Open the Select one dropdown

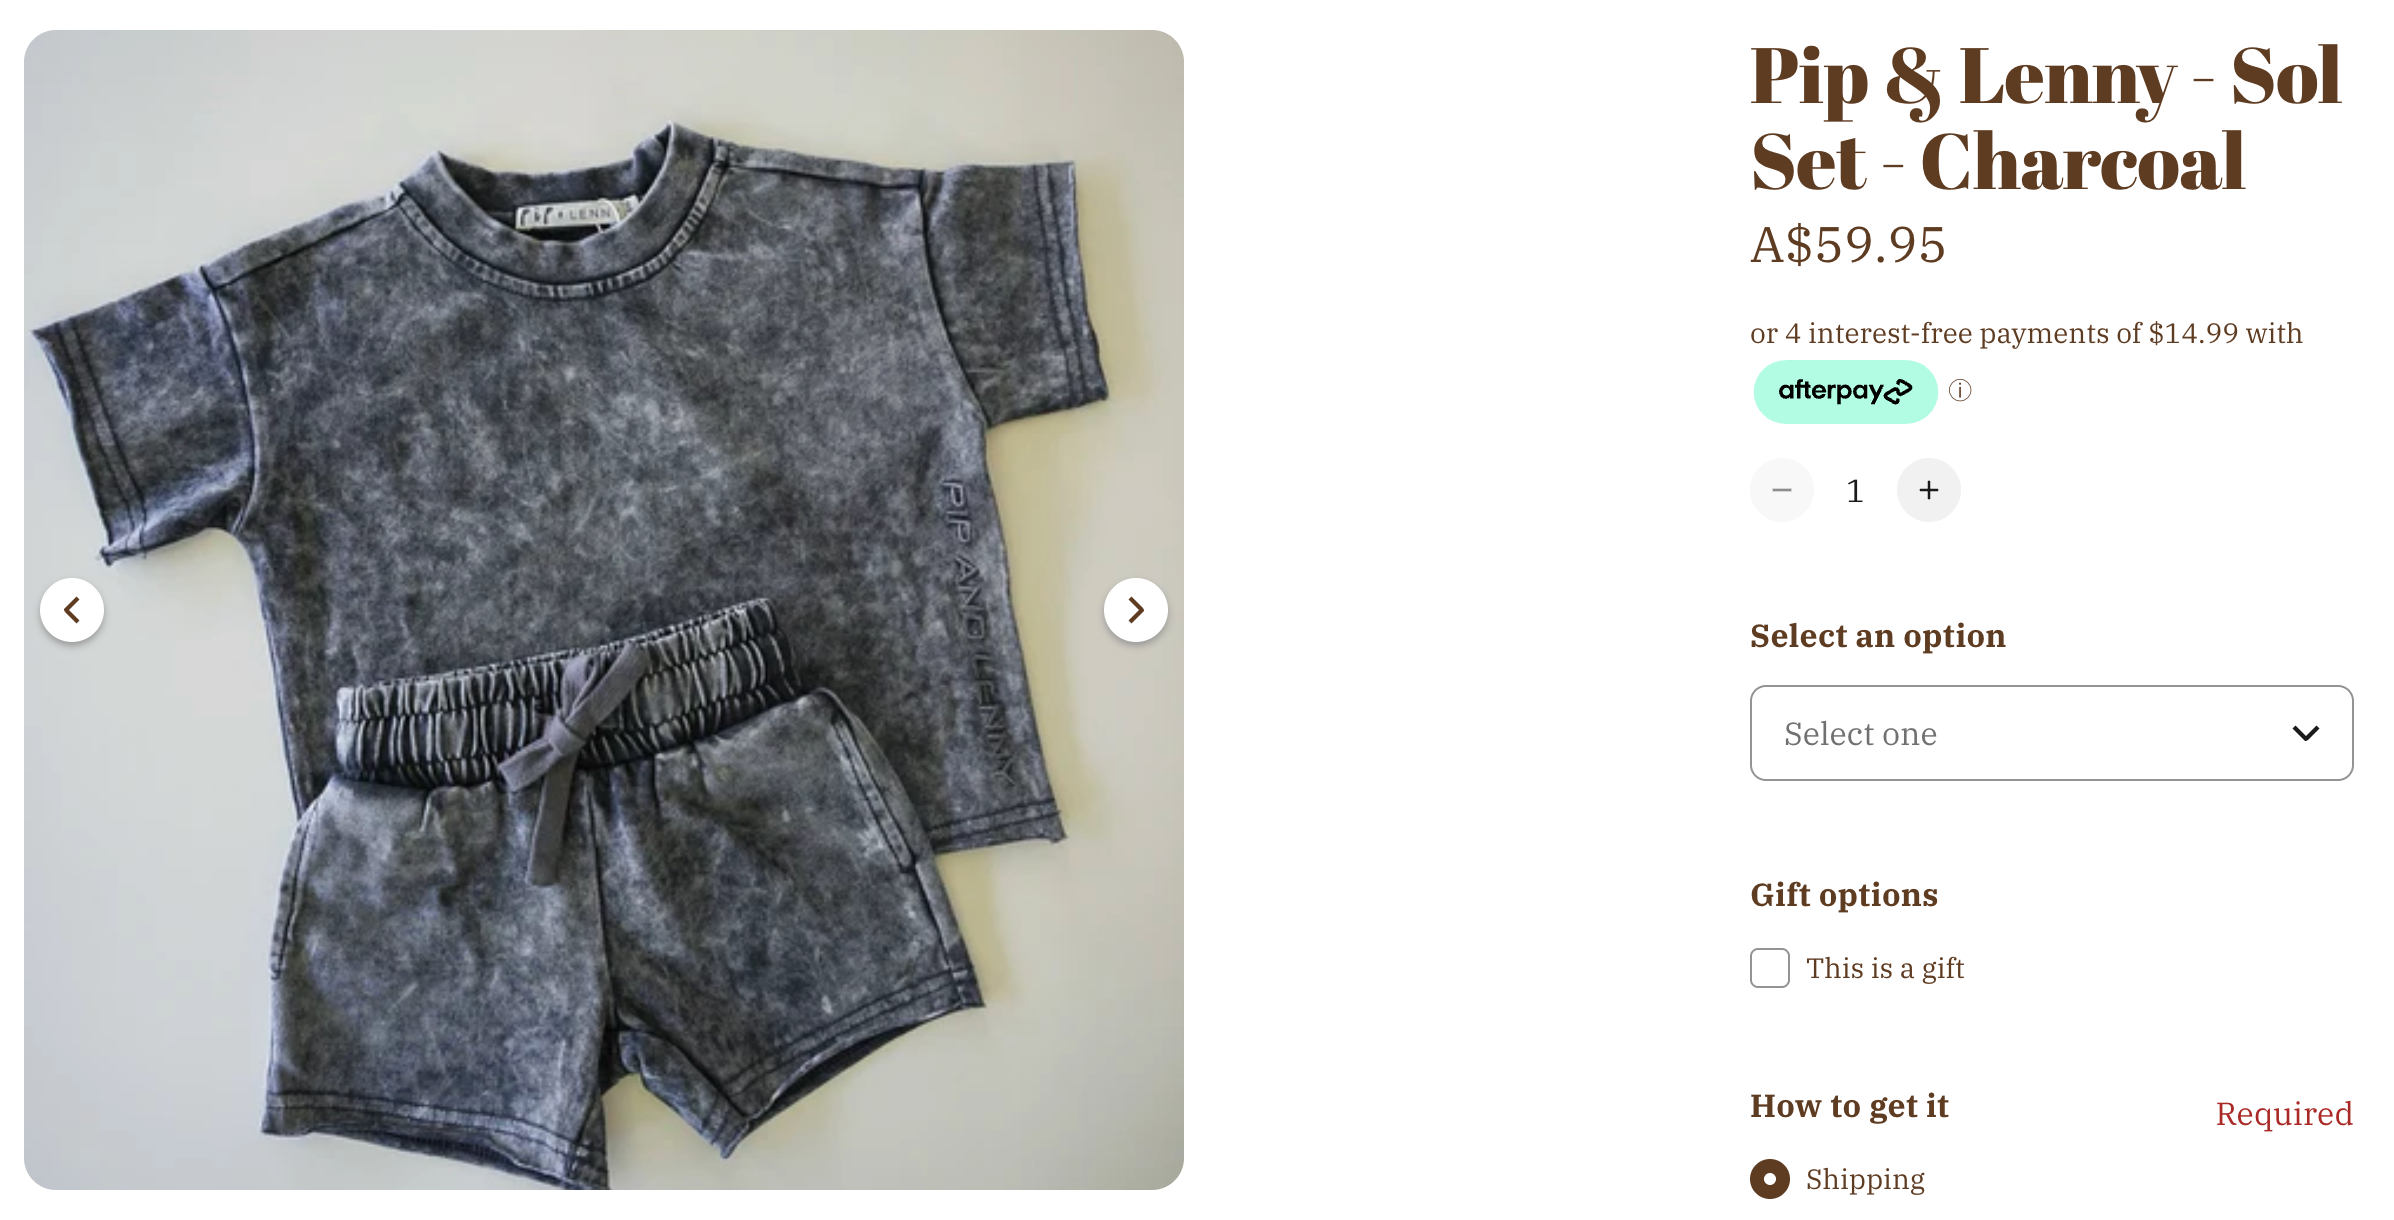pyautogui.click(x=2051, y=733)
